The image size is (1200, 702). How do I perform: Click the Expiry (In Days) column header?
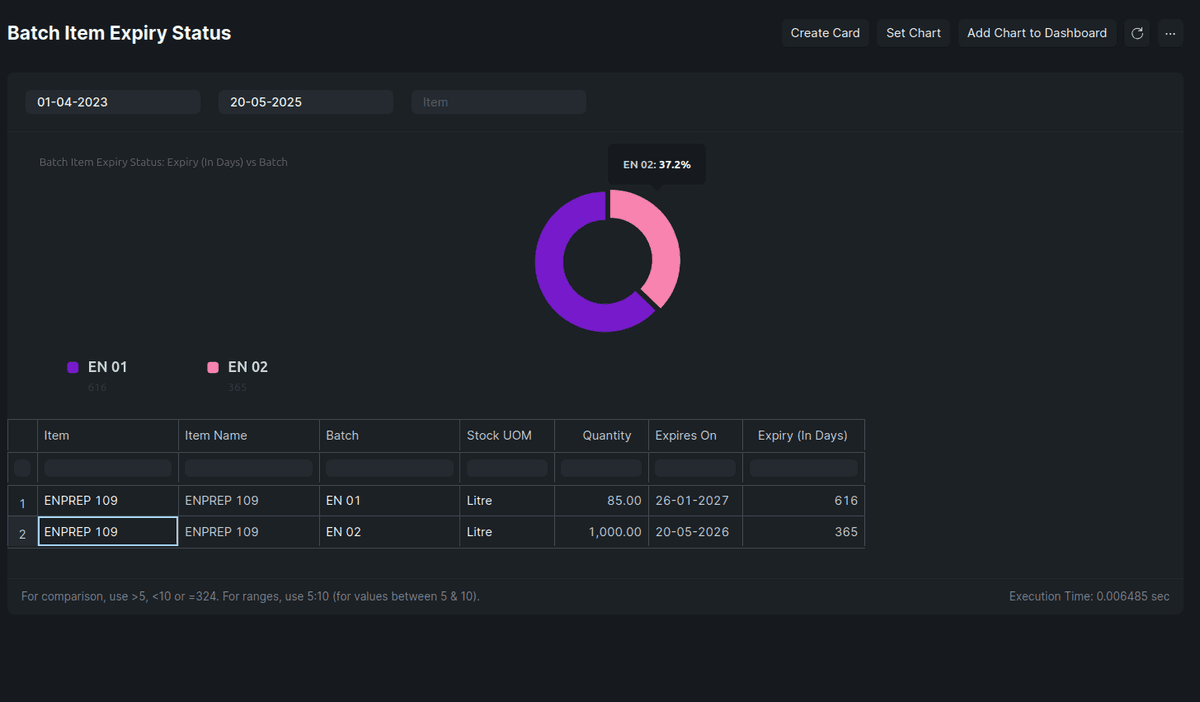[803, 436]
